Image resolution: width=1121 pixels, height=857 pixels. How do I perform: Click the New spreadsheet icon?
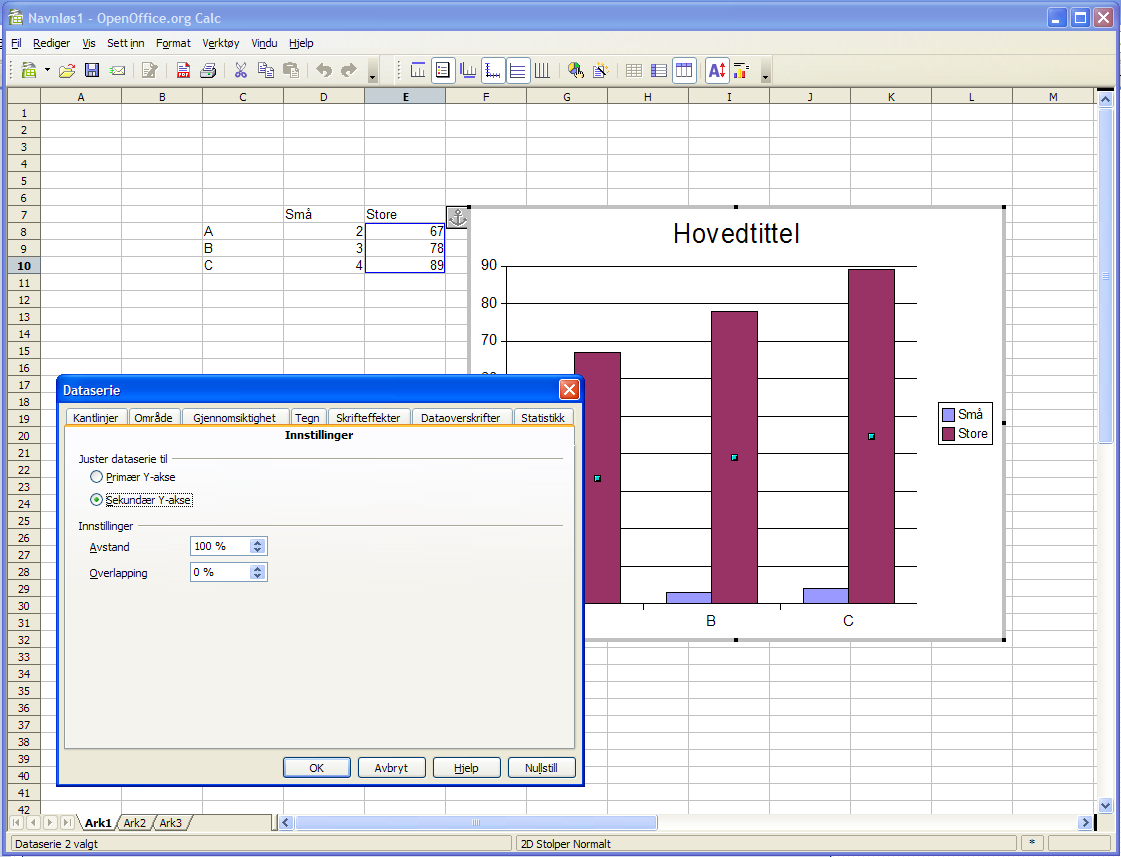point(29,70)
